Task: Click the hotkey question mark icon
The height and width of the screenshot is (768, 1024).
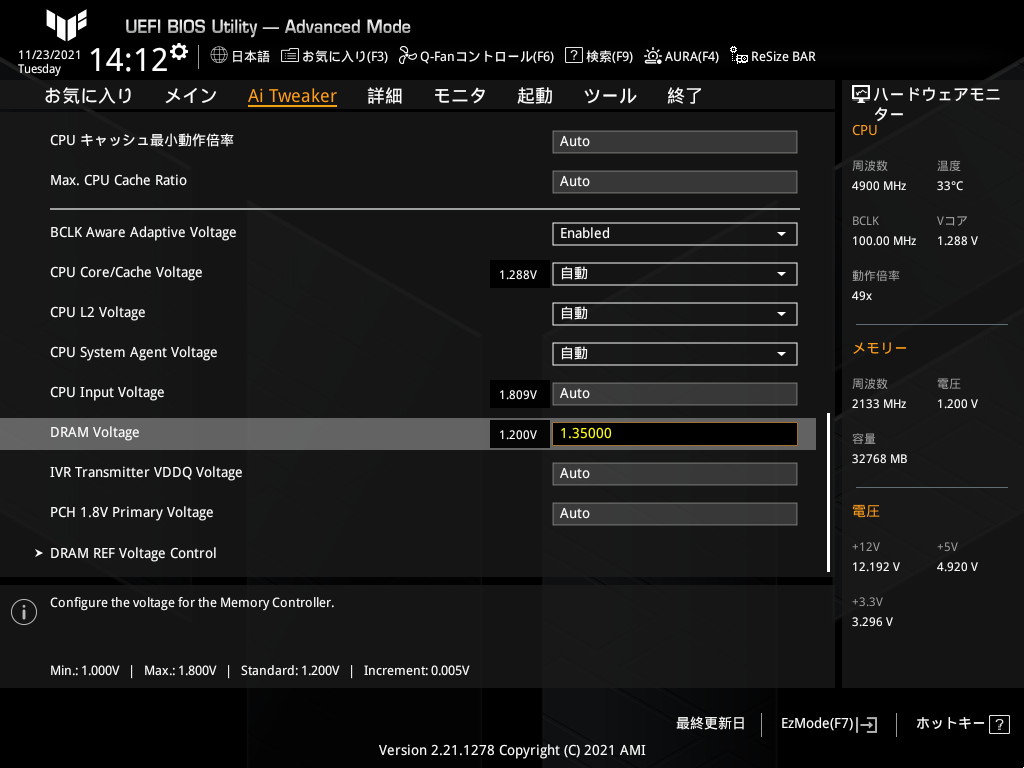Action: point(999,724)
